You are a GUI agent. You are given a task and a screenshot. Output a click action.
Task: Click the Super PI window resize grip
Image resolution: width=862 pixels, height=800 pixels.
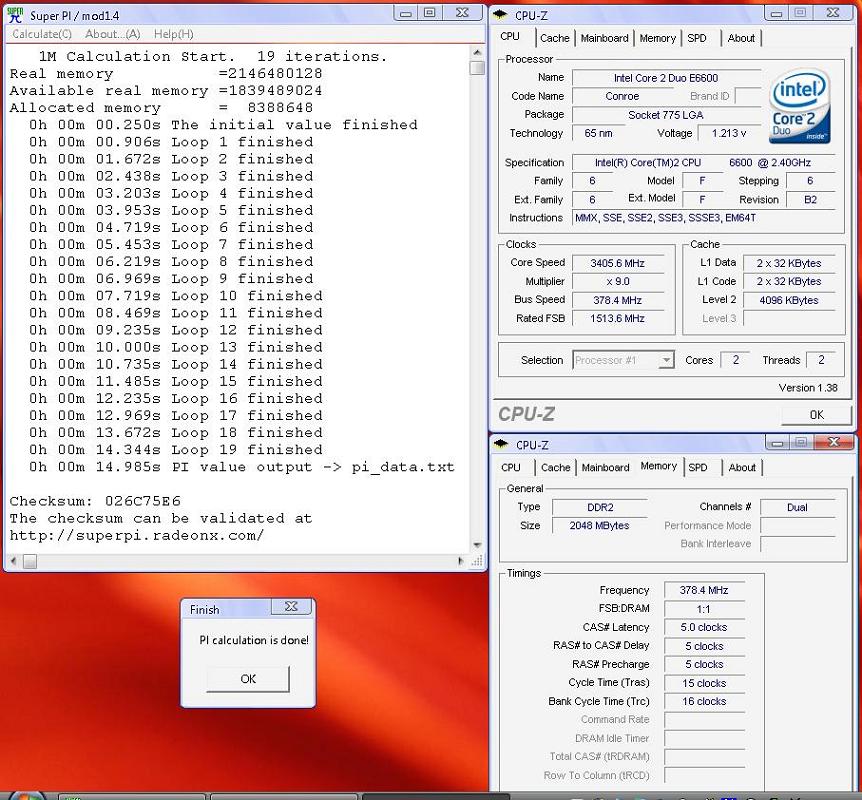pos(477,561)
